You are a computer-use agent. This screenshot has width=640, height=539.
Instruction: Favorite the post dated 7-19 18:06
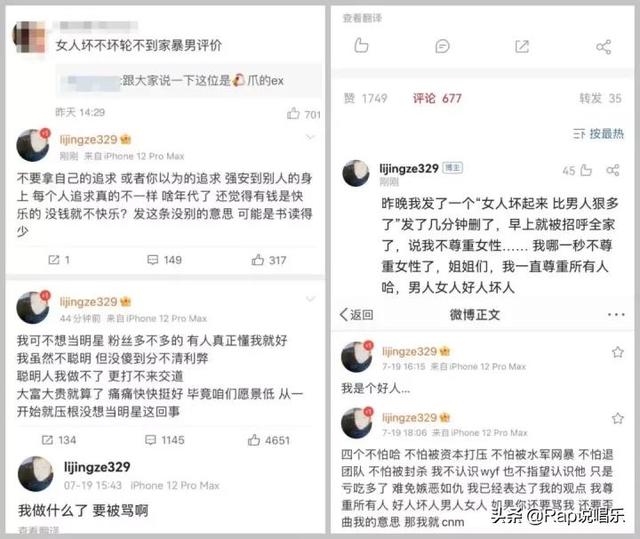618,418
